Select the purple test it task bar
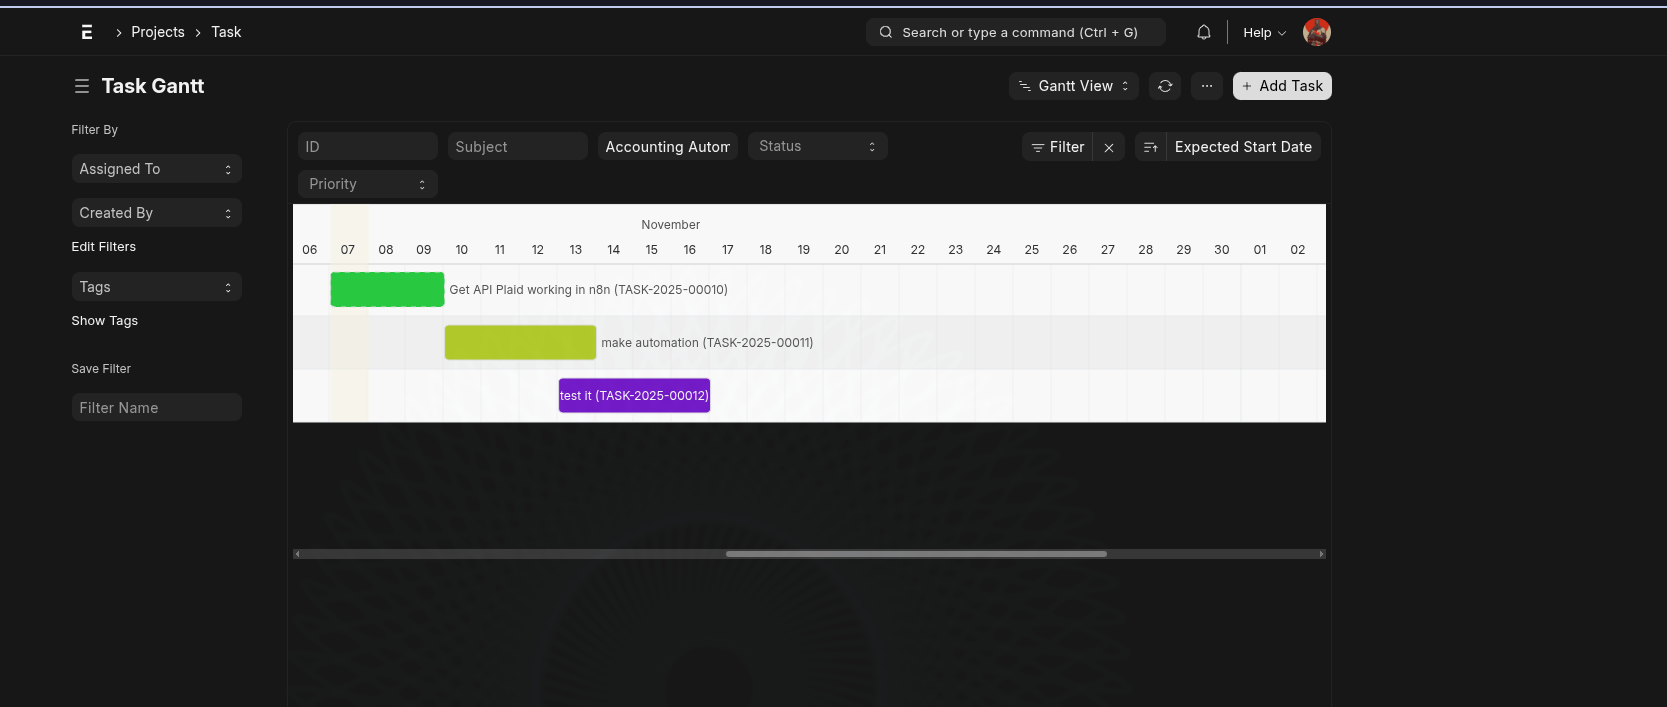The height and width of the screenshot is (707, 1667). 634,395
